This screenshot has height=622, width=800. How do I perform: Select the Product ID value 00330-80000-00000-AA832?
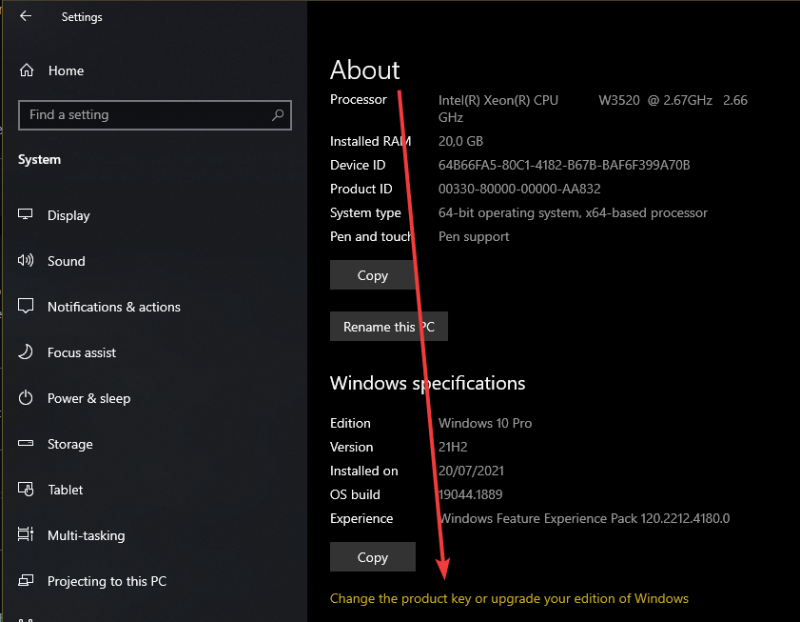coord(519,189)
